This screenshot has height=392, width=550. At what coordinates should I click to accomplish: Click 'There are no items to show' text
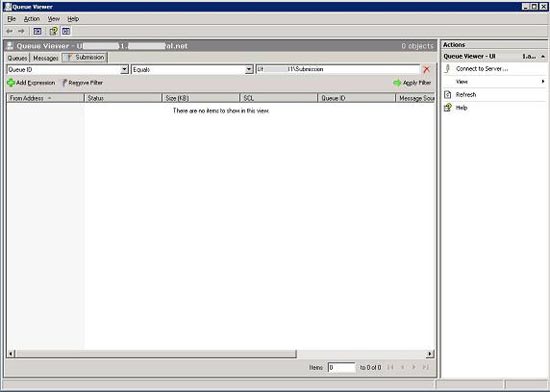221,111
